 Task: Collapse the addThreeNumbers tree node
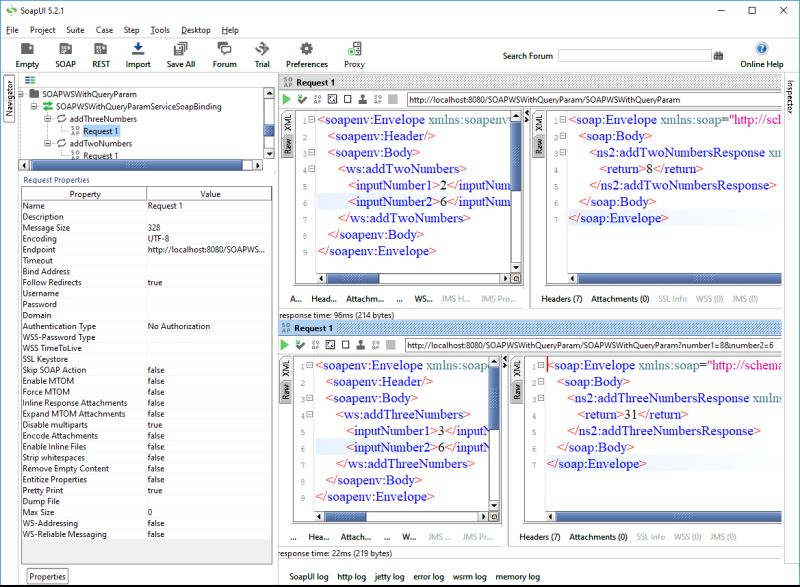coord(47,119)
